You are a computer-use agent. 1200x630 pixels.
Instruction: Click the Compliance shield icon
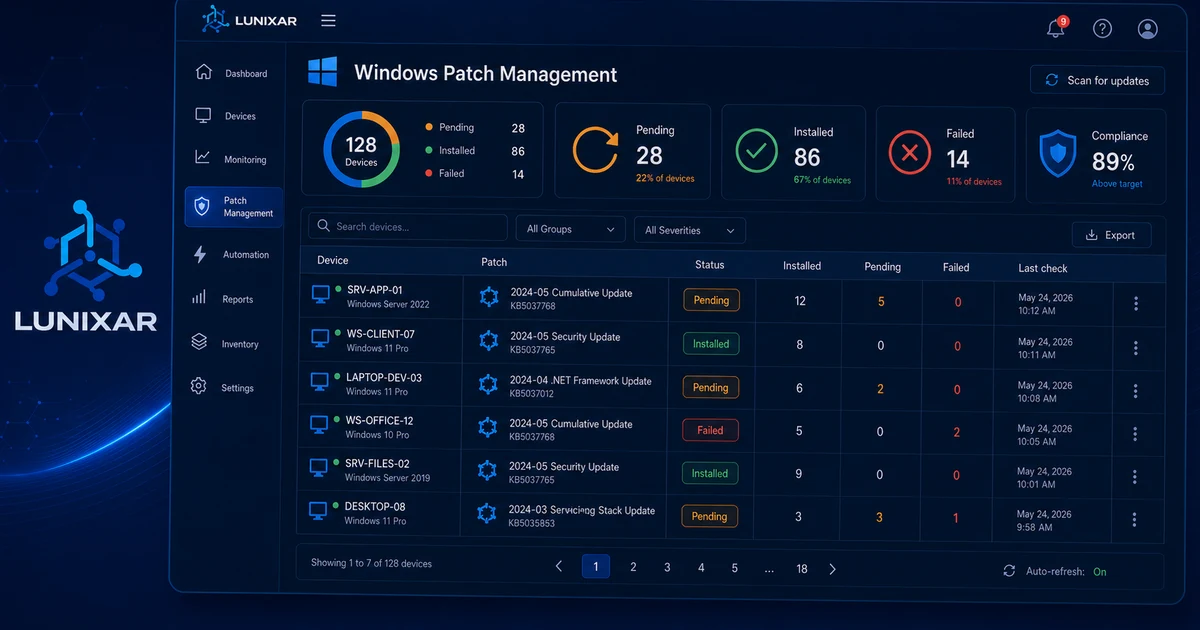pos(1058,155)
